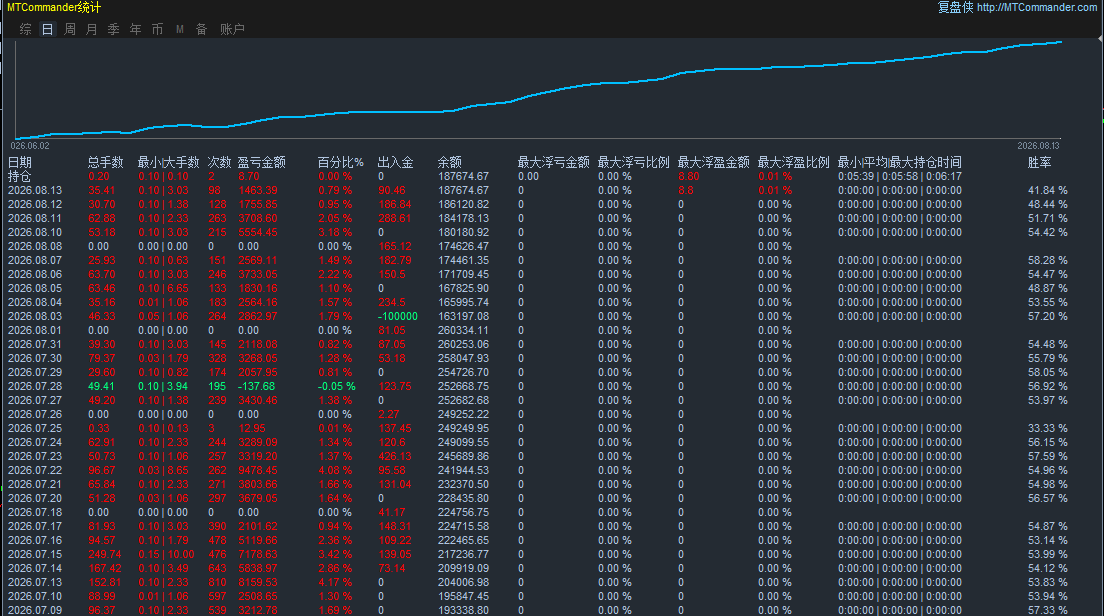Image resolution: width=1104 pixels, height=616 pixels.
Task: Click the 最大浮亏金额 column header
Action: click(x=553, y=162)
